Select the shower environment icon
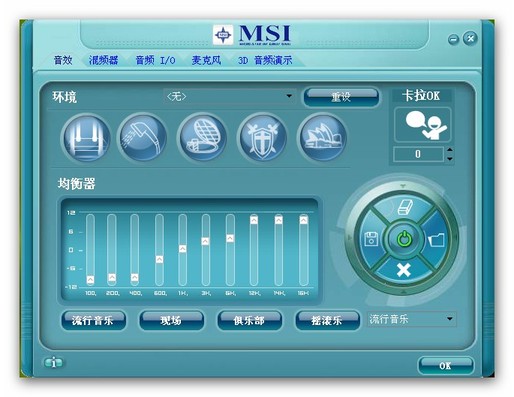514x397 pixels. tap(143, 138)
